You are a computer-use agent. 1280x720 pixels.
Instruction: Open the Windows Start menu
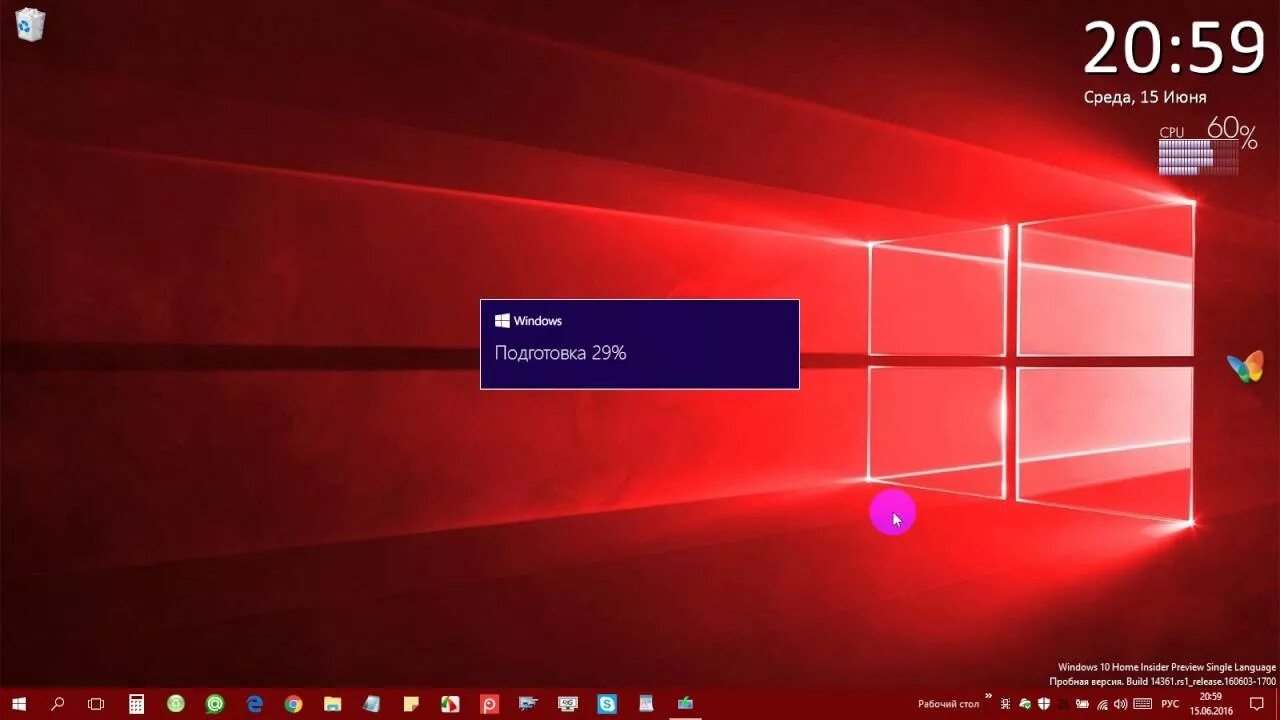pyautogui.click(x=19, y=704)
